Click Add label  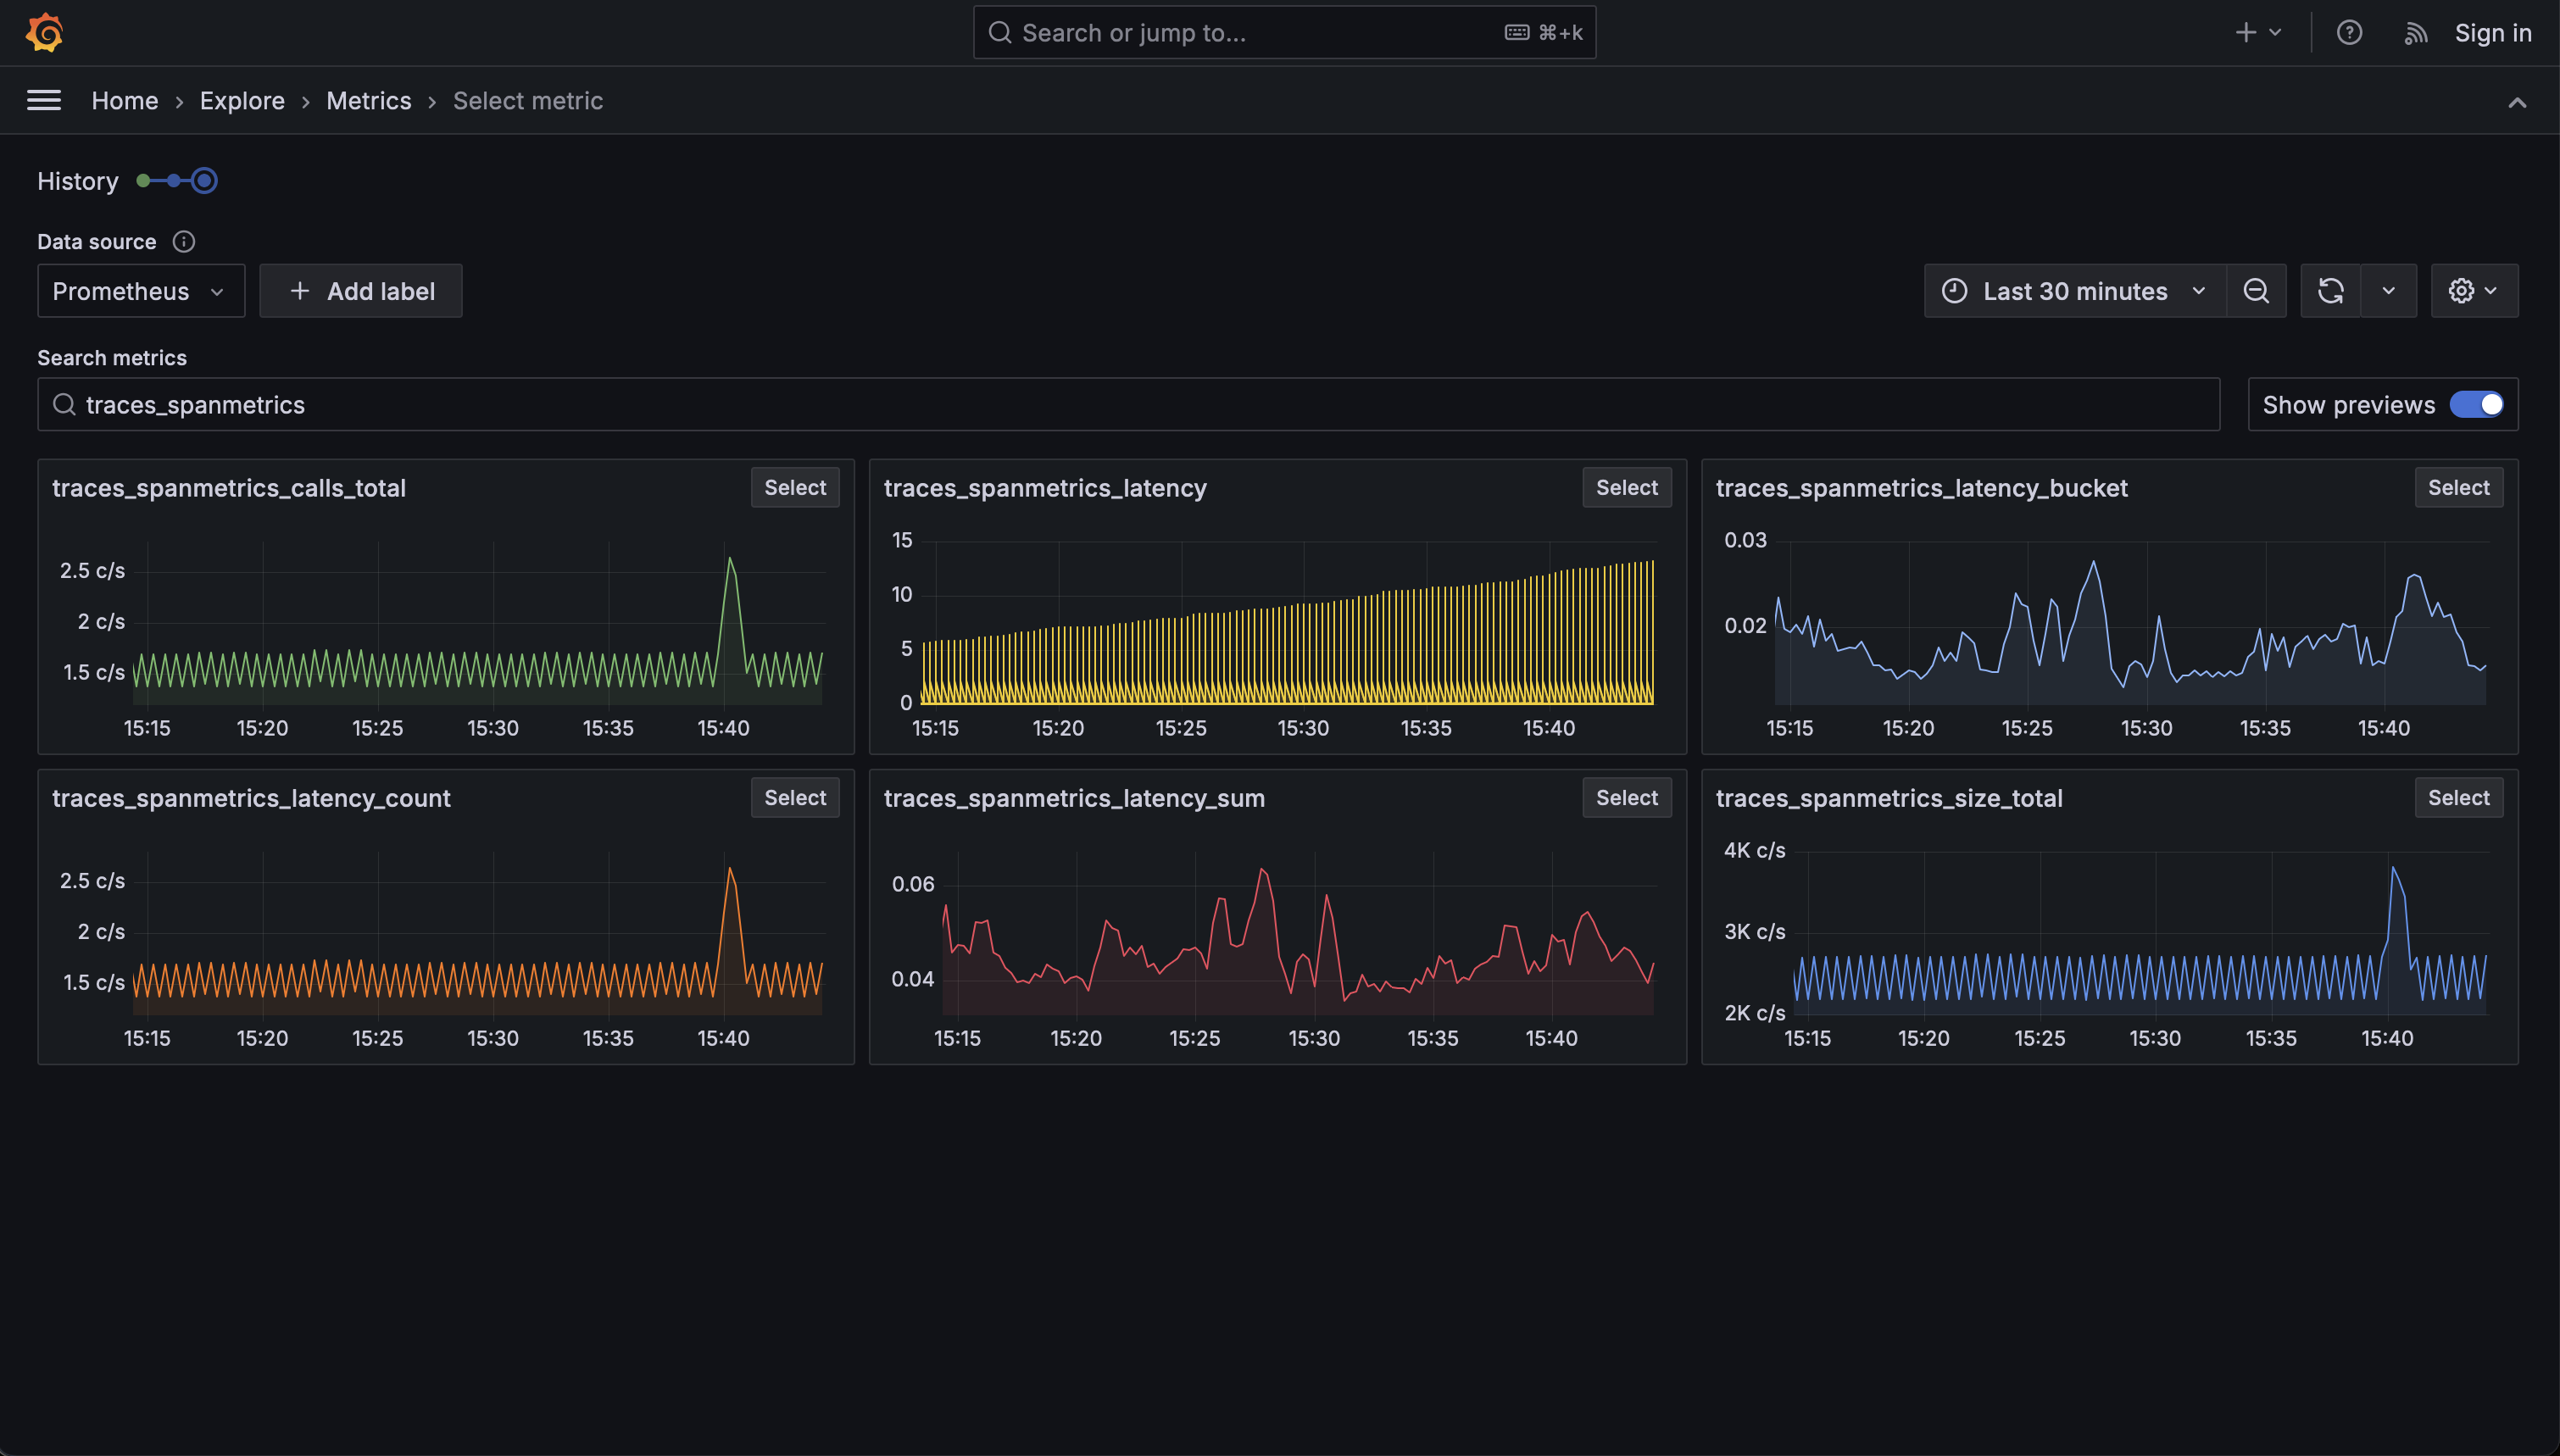[360, 290]
